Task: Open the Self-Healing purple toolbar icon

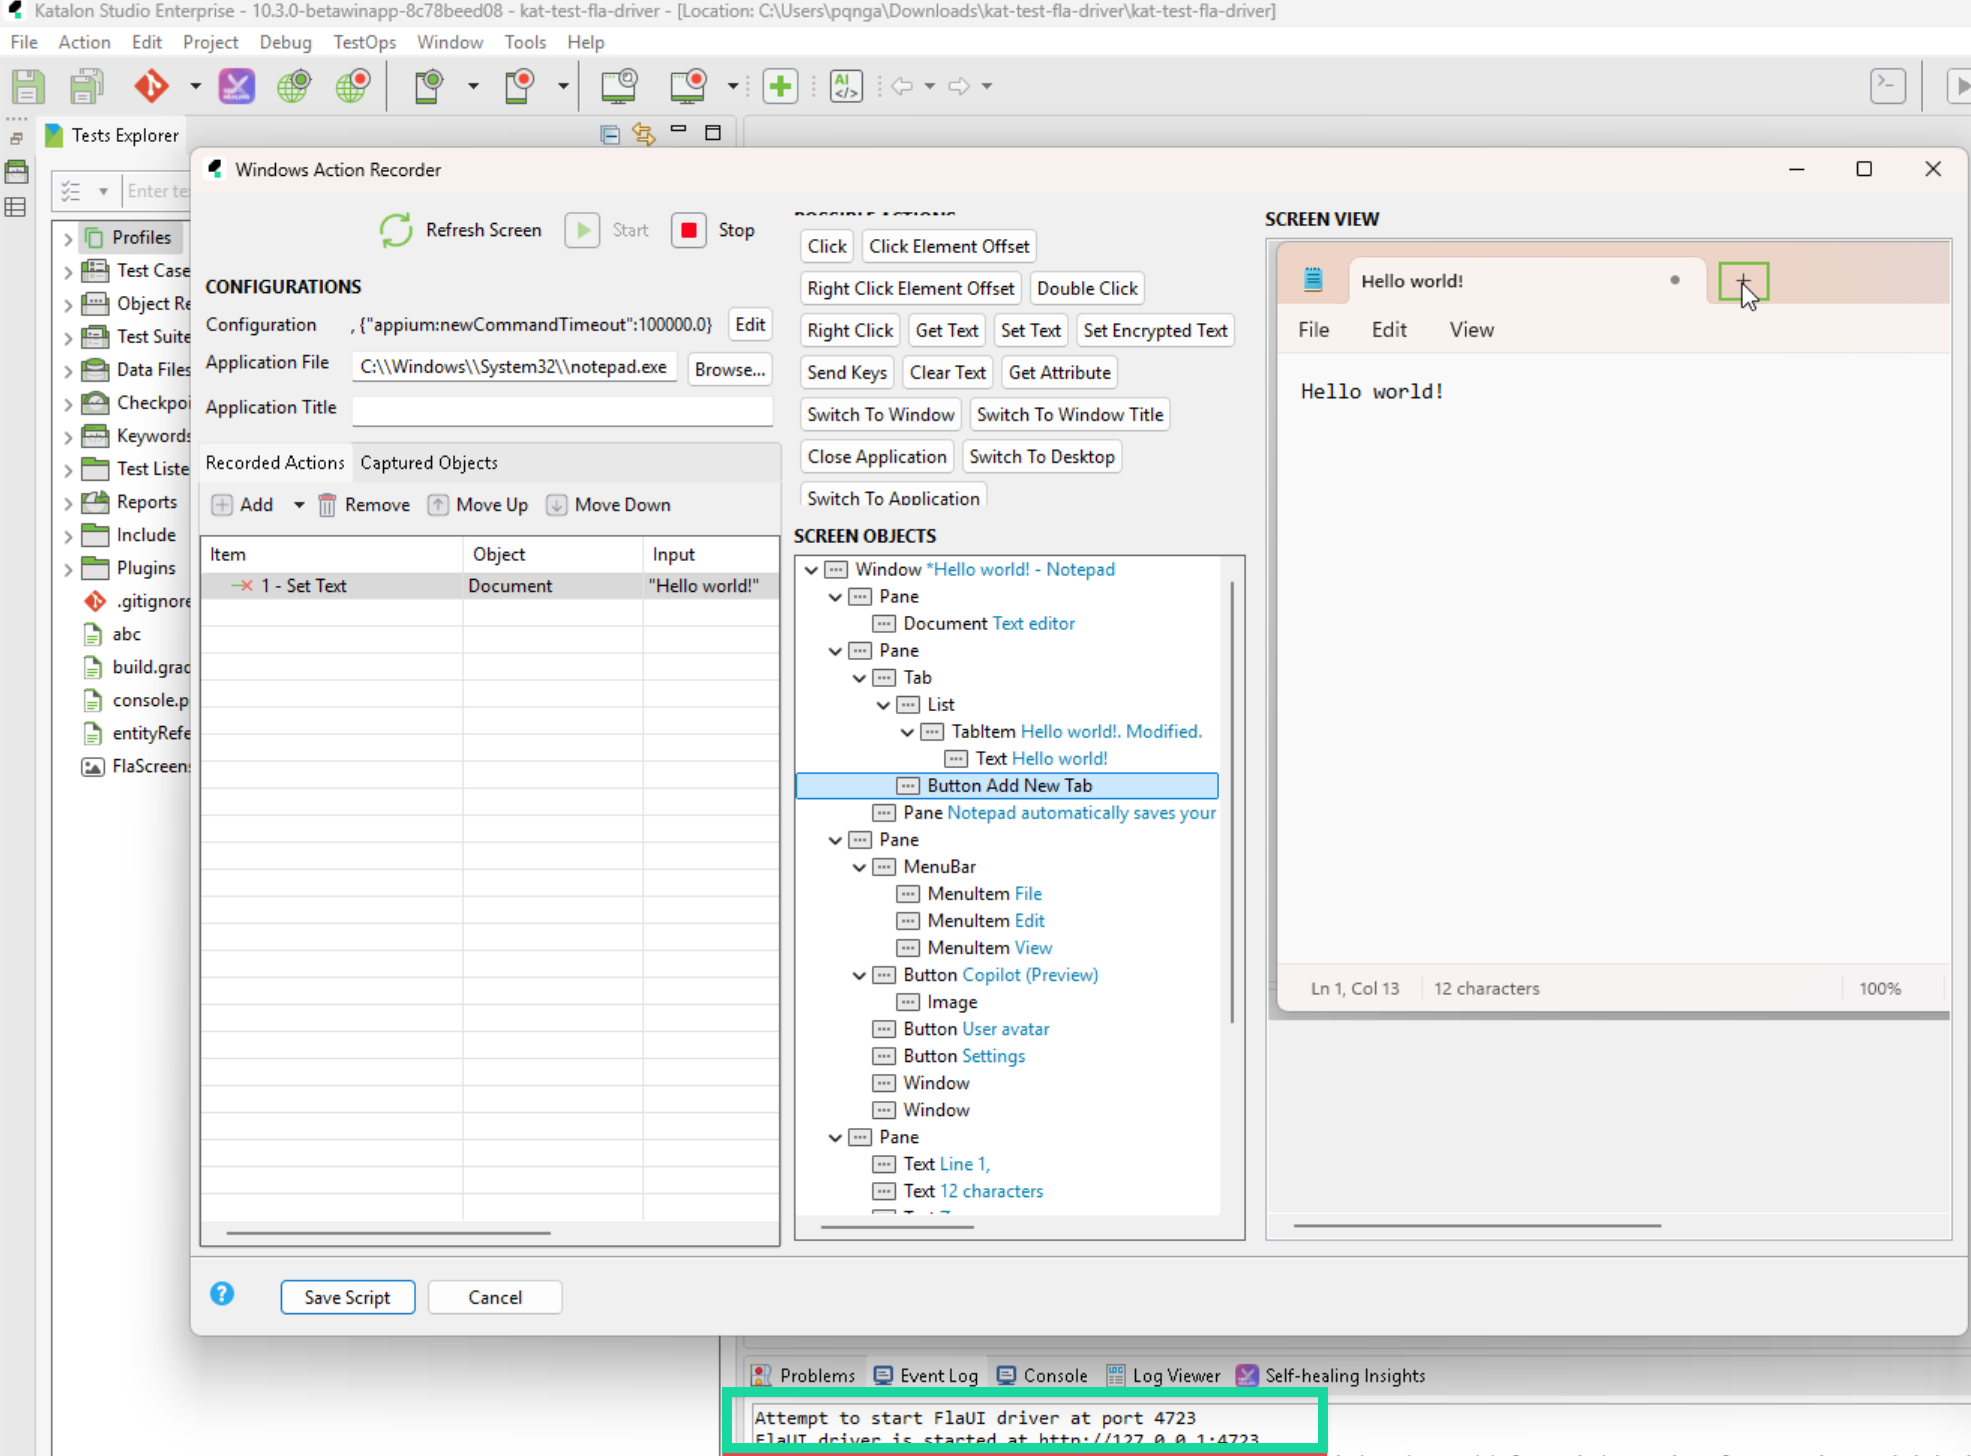Action: pyautogui.click(x=237, y=86)
